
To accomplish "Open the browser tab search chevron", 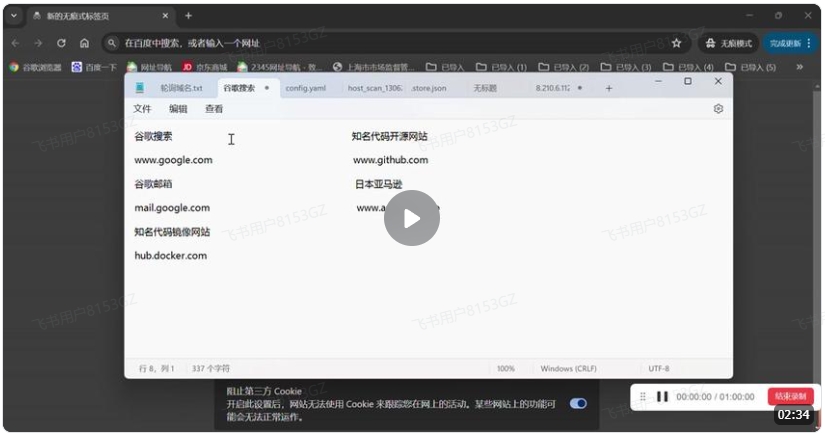I will pos(14,16).
